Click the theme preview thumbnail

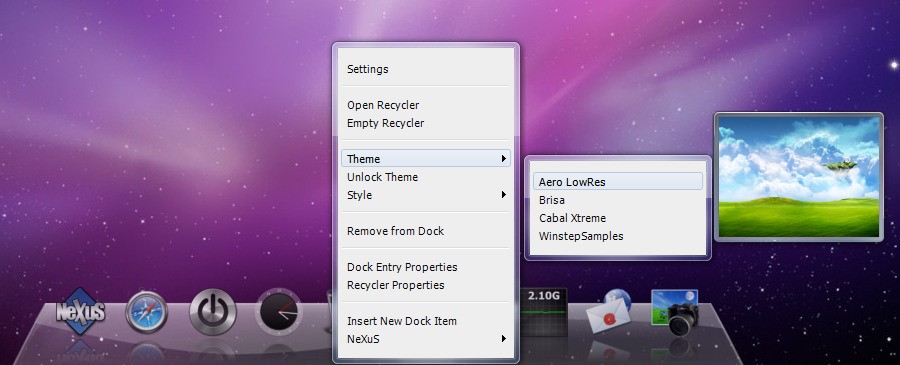pos(799,177)
